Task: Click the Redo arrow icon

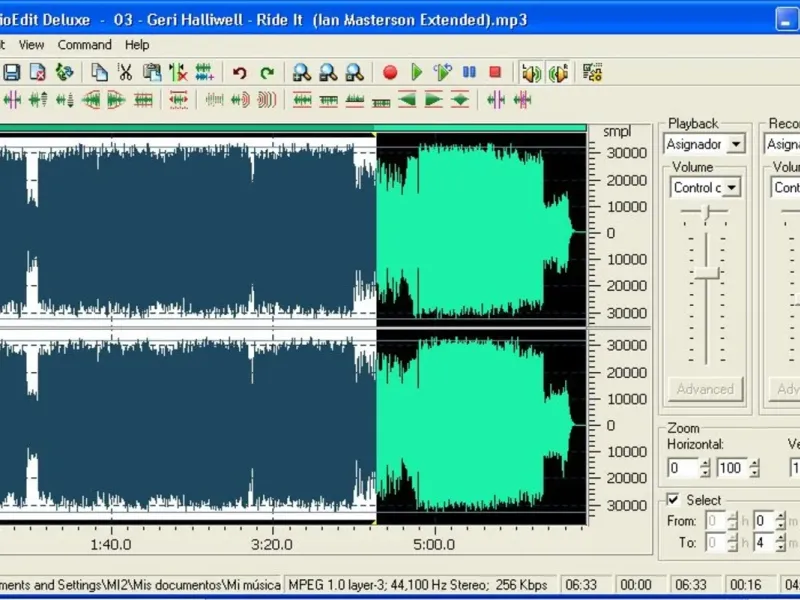Action: point(267,72)
